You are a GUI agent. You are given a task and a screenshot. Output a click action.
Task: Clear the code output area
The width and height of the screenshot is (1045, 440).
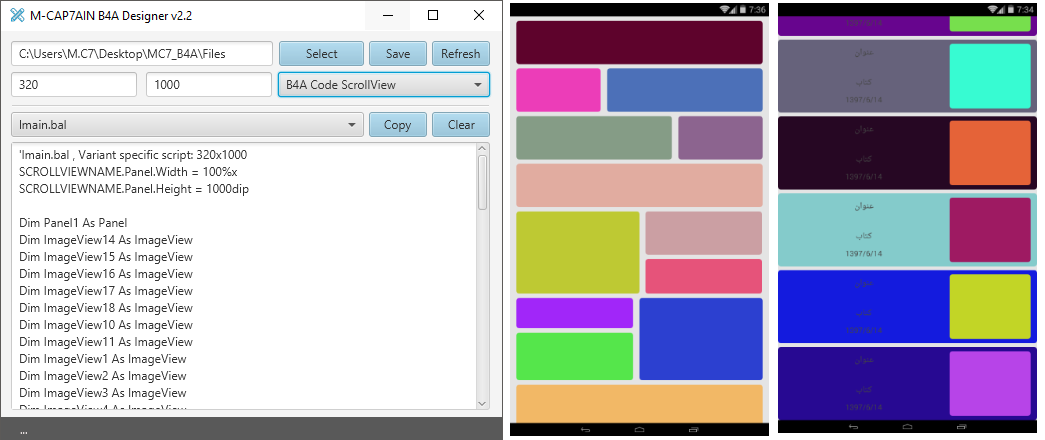(460, 125)
